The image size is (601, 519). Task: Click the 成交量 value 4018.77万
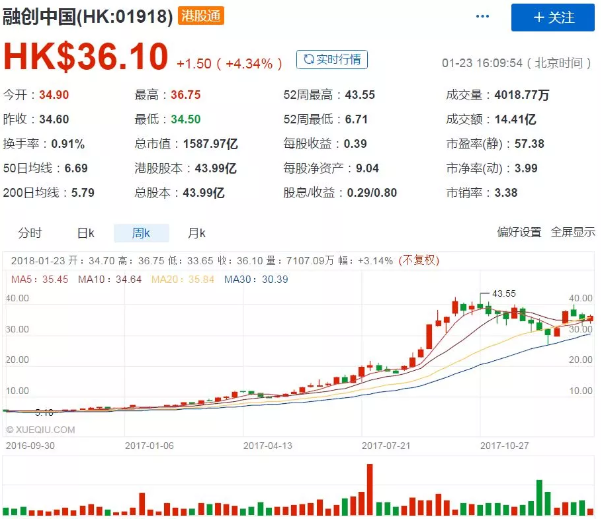coord(522,95)
